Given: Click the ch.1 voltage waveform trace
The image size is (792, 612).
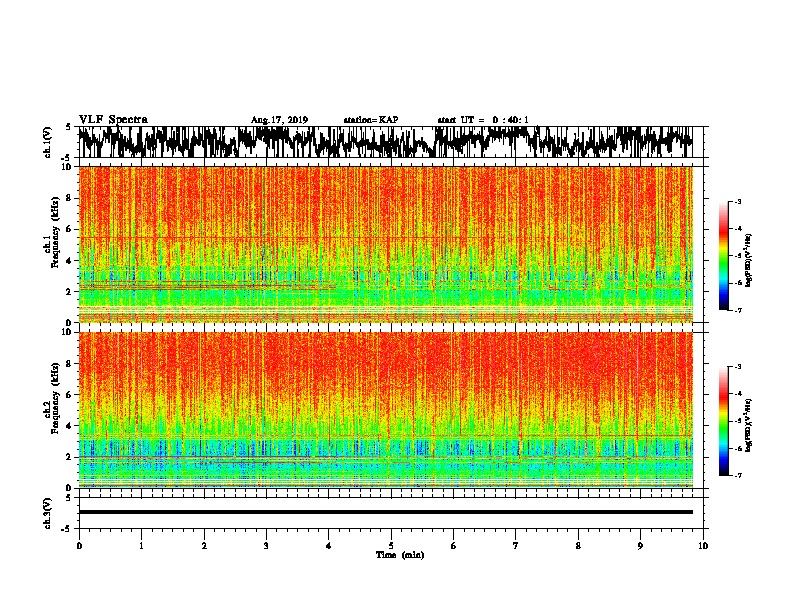Looking at the screenshot, I should pos(385,142).
